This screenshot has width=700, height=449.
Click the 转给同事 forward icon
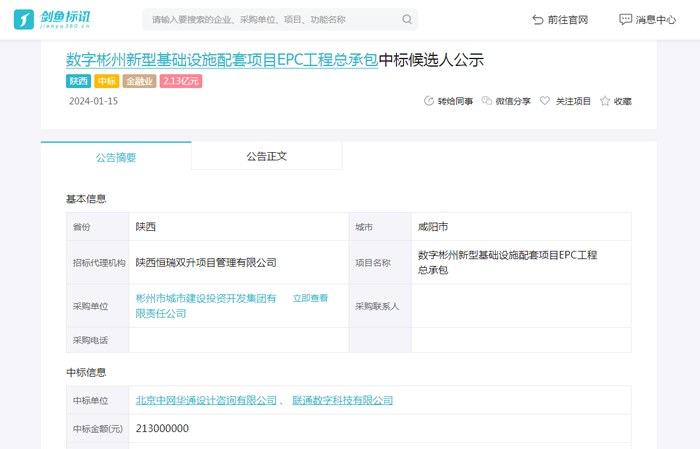[429, 101]
